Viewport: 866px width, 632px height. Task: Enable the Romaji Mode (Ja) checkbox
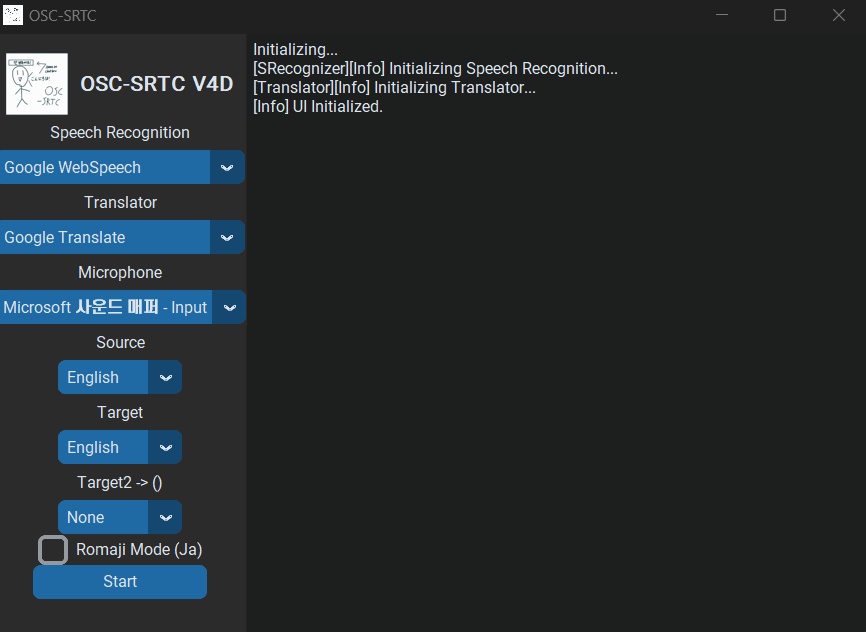coord(52,549)
